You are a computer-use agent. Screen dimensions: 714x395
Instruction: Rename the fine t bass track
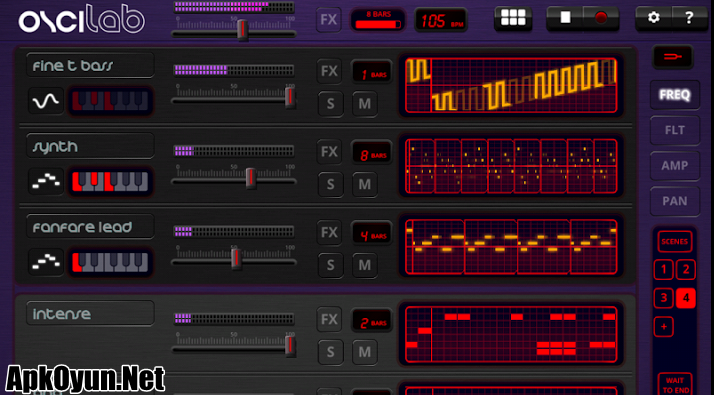91,66
